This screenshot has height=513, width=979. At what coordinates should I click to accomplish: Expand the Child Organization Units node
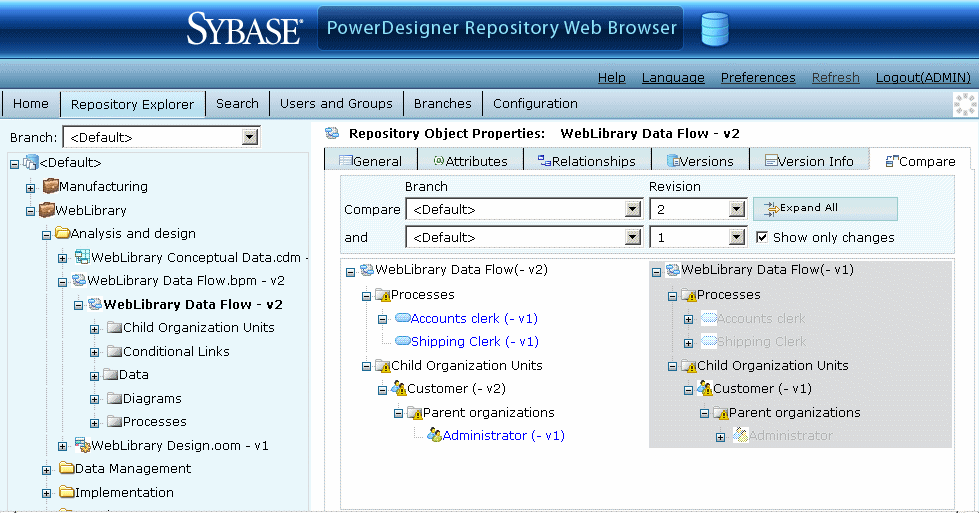tap(94, 328)
